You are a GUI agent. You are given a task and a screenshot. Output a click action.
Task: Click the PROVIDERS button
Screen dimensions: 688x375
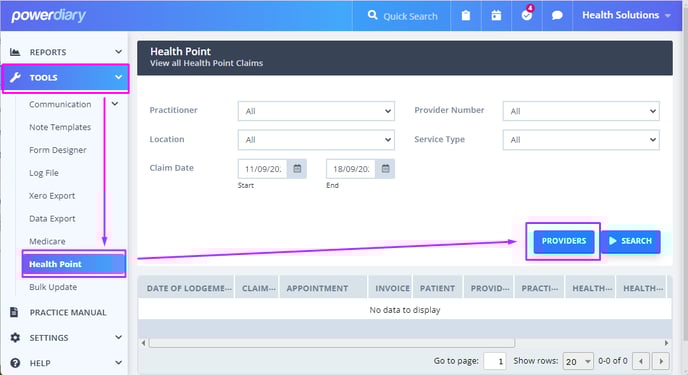(564, 241)
